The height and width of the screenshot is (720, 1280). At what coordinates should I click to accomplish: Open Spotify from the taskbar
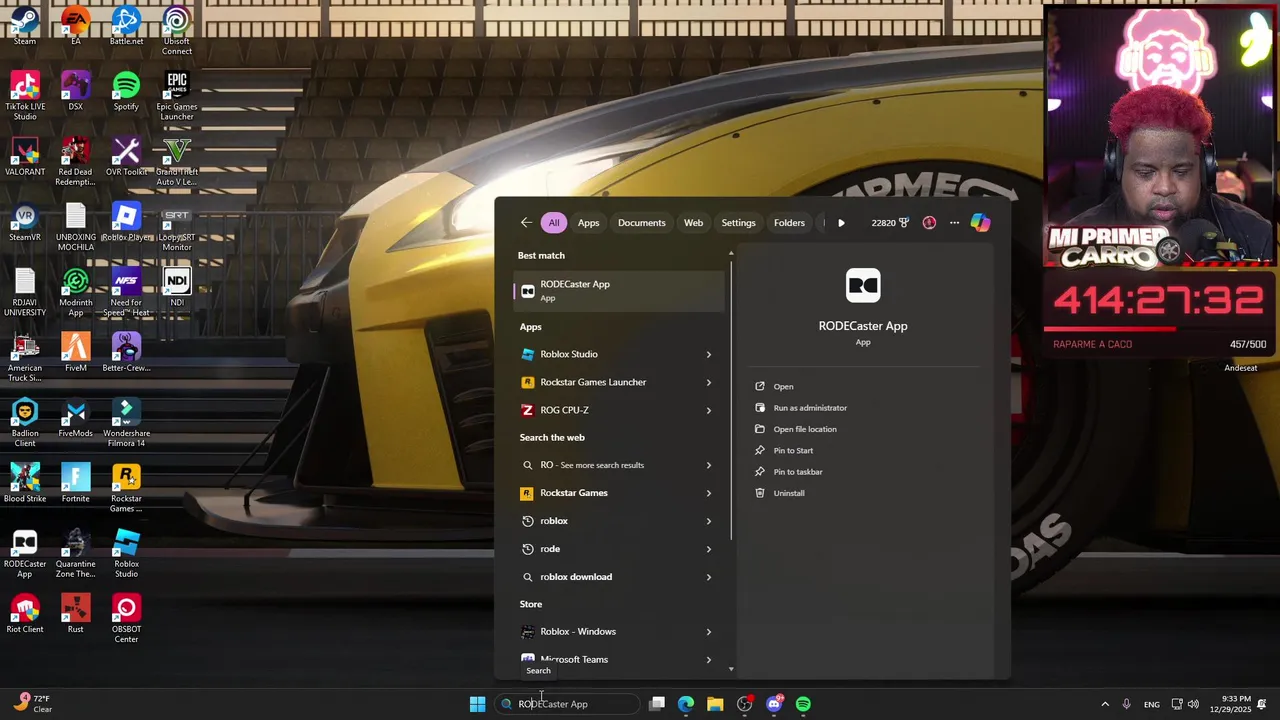803,704
